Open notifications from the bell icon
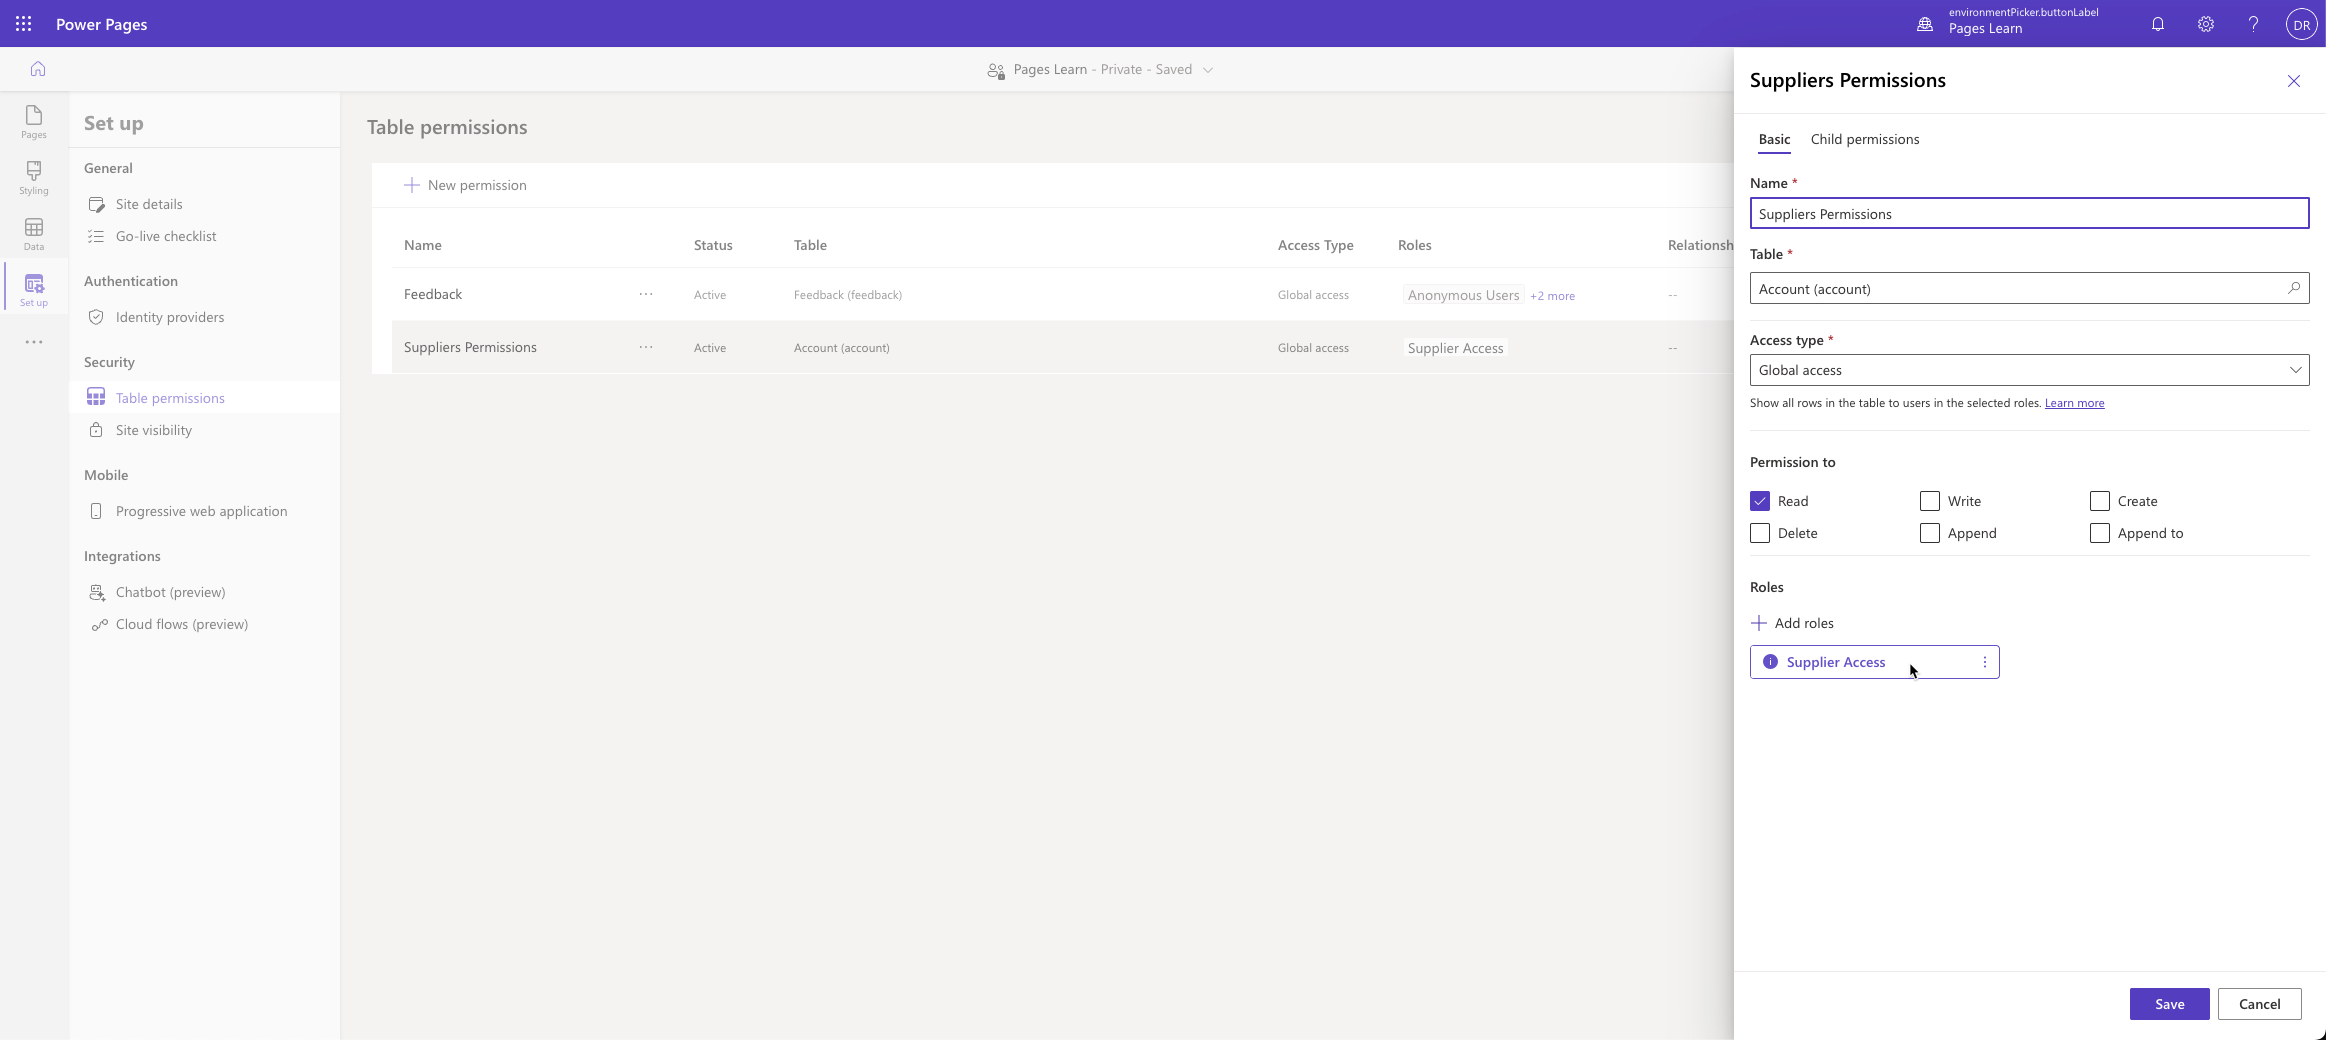 [x=2157, y=23]
